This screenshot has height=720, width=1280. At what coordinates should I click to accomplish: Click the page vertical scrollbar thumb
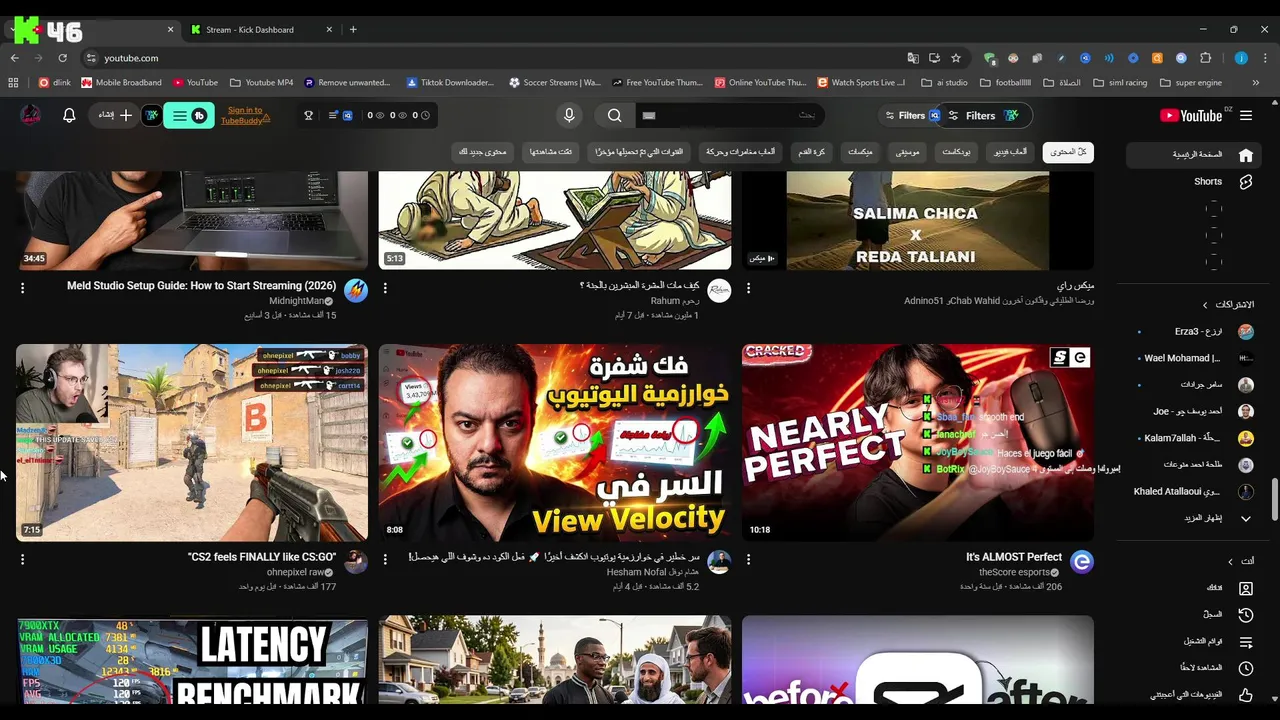click(x=1274, y=498)
